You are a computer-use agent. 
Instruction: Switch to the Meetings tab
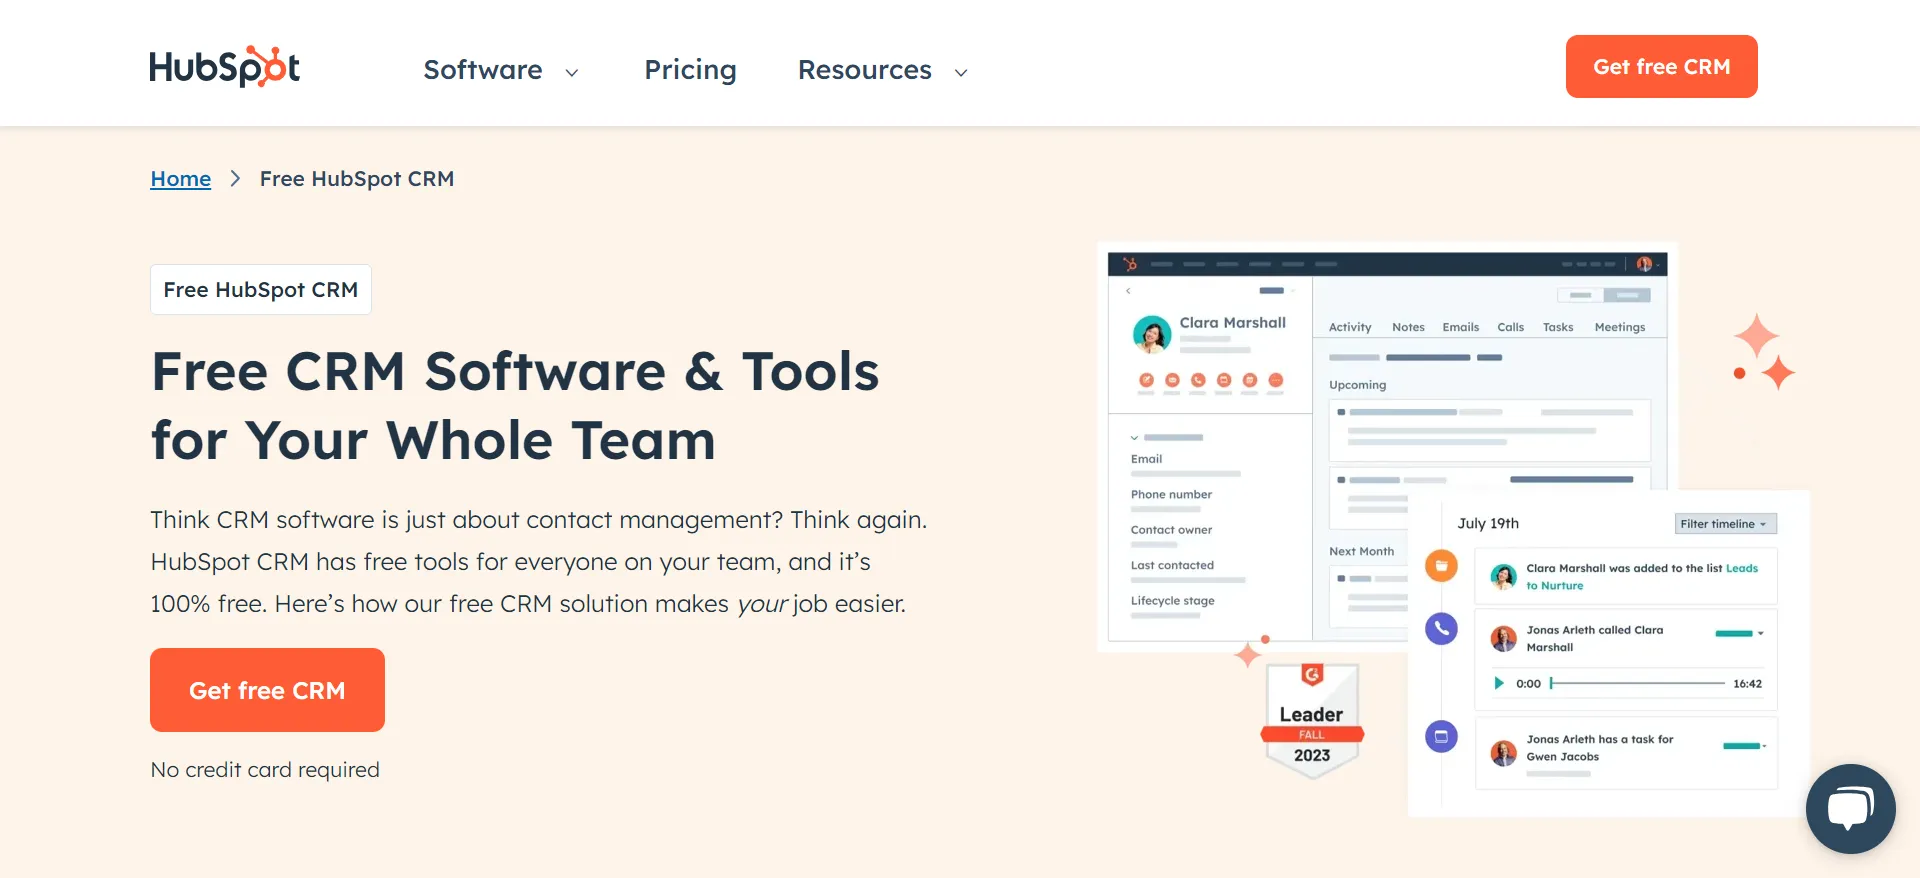(1620, 327)
